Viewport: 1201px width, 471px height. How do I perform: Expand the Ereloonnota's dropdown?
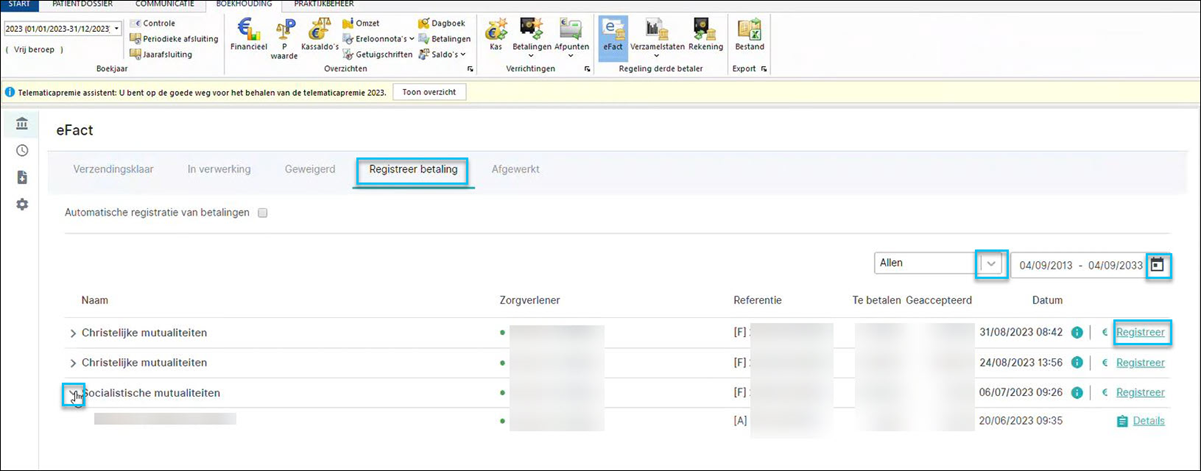tap(379, 39)
